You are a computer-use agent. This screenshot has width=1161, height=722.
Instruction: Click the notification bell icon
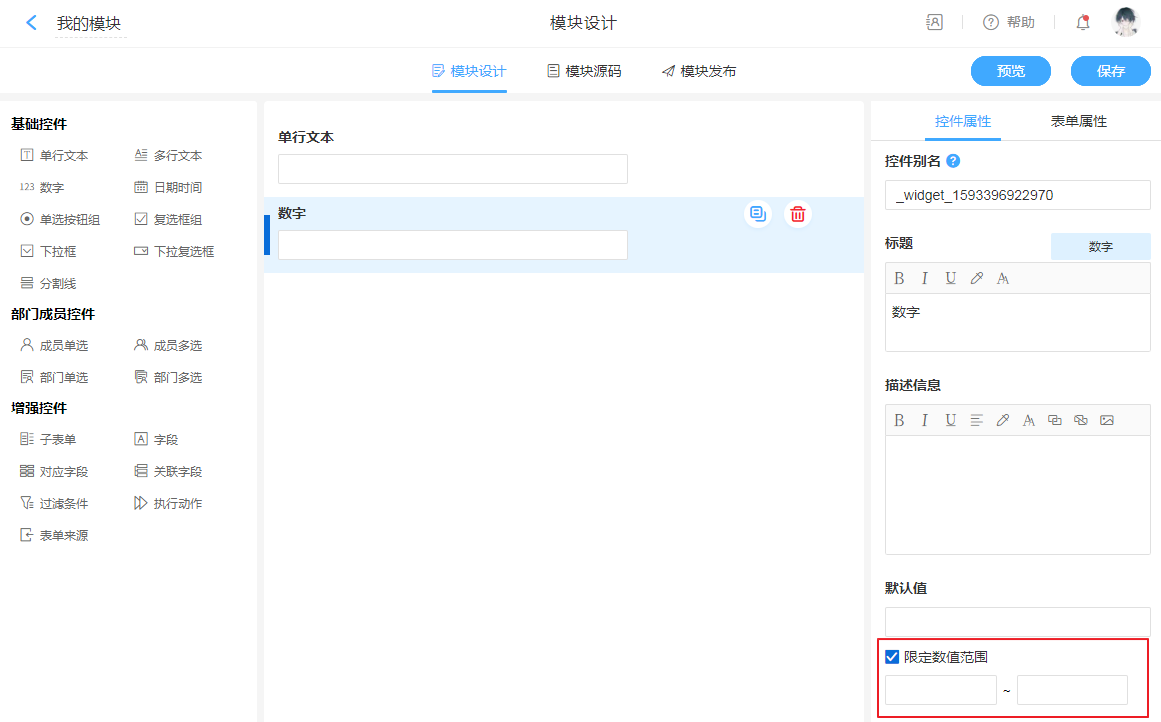click(1083, 22)
